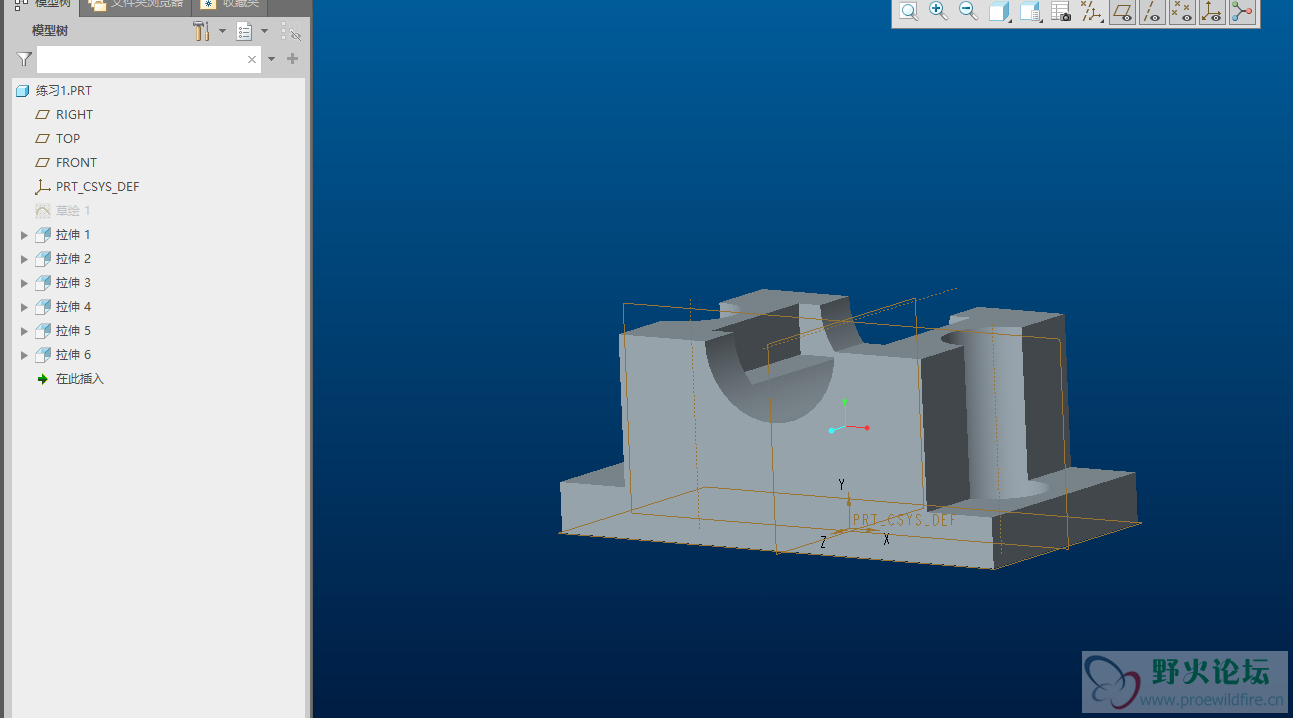Click the plus icon beside search
Screen dimensions: 1293x718
click(292, 59)
